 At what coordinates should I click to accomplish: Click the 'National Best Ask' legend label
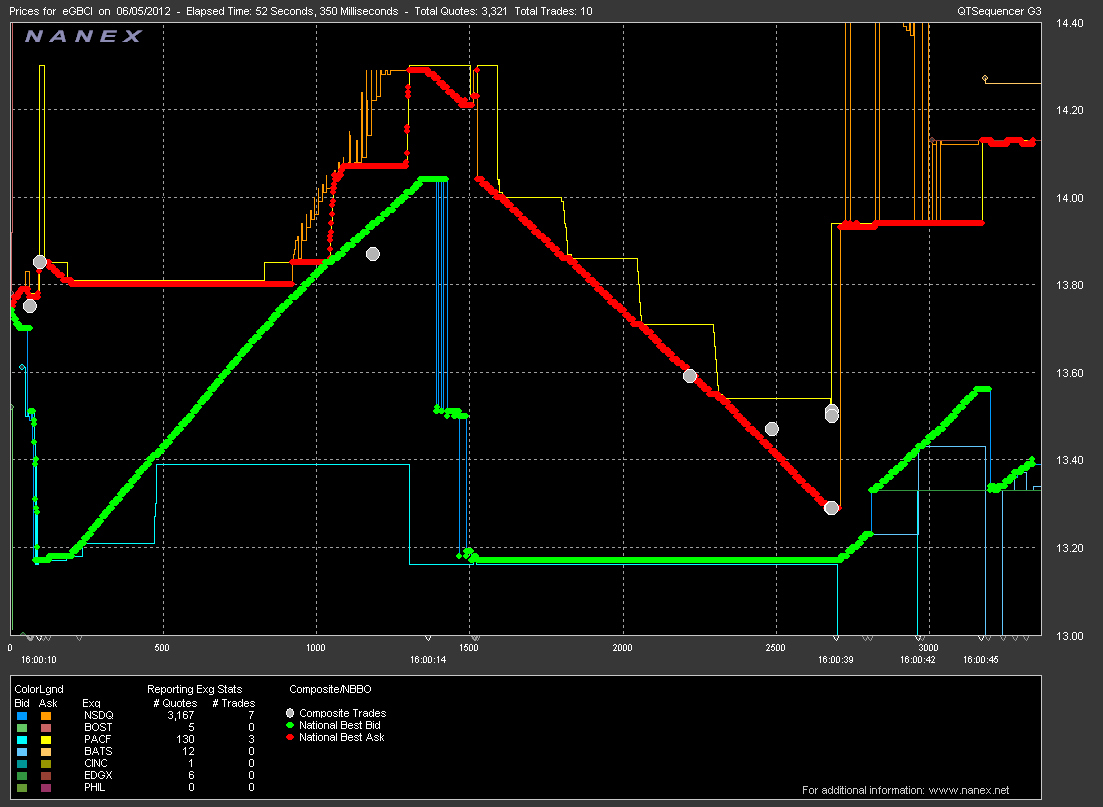(342, 737)
